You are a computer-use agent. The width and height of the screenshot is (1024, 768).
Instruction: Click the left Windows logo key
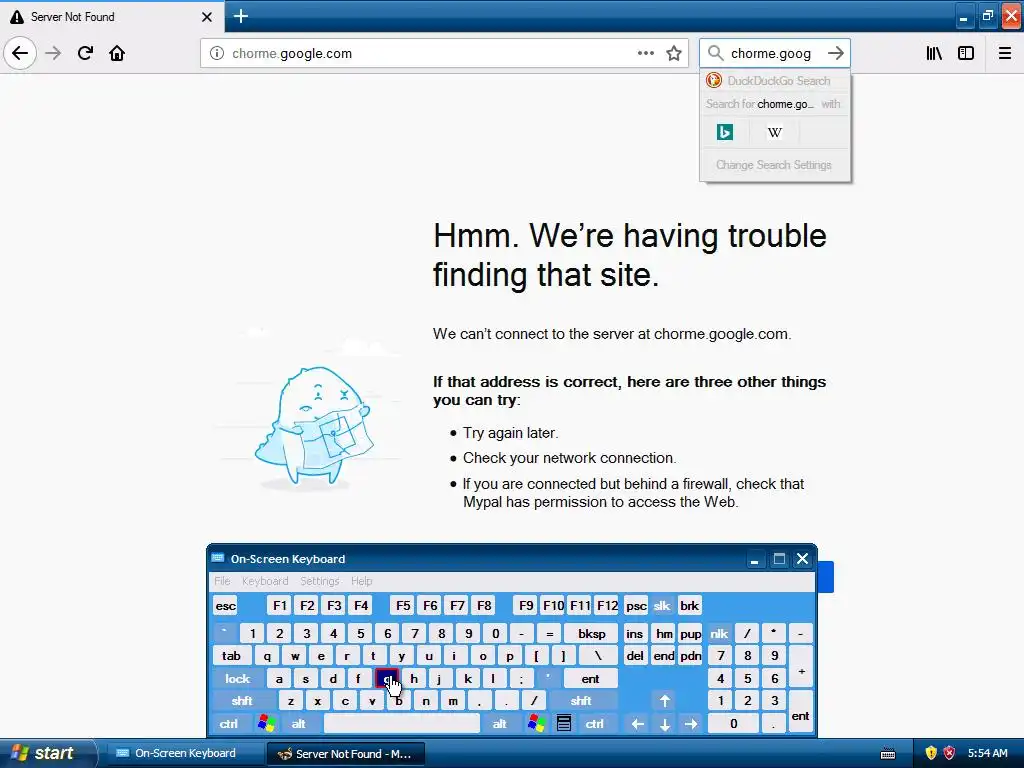(266, 724)
